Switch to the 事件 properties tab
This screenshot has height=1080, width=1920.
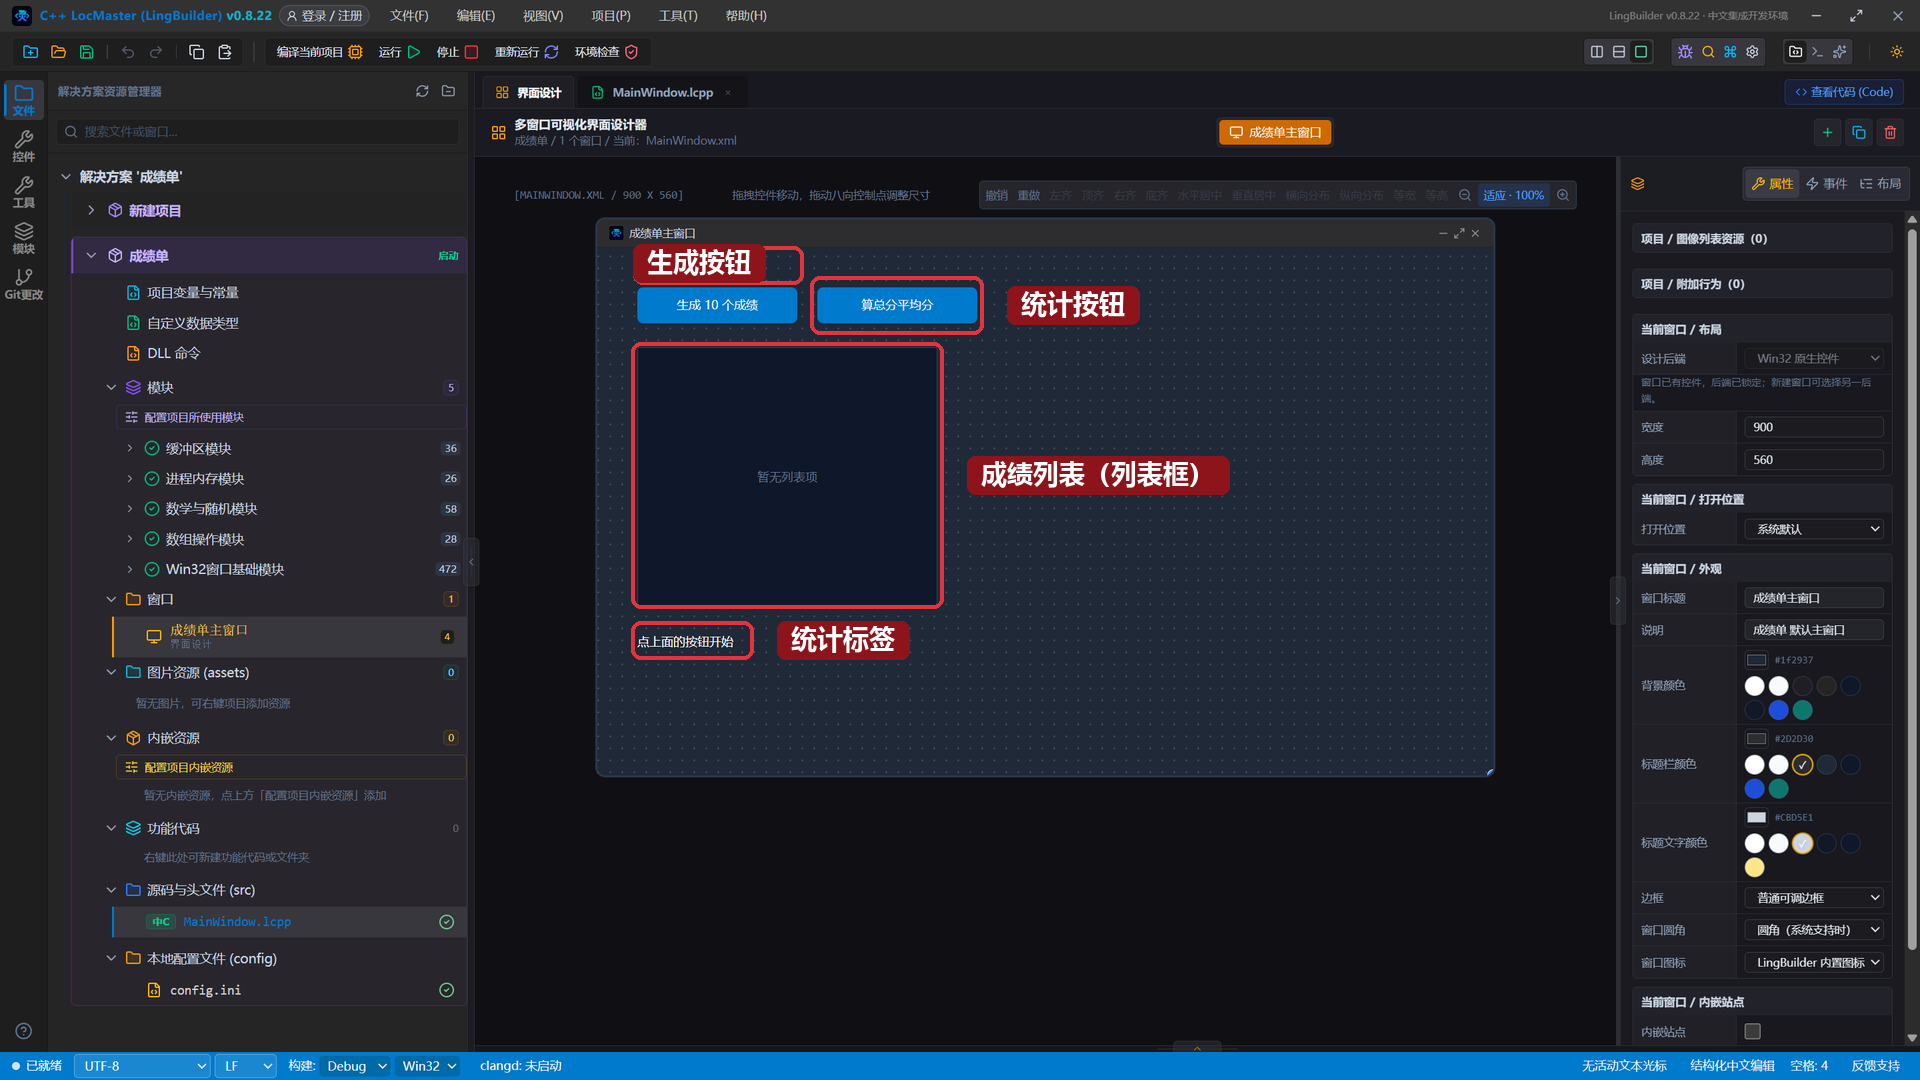(x=1827, y=183)
